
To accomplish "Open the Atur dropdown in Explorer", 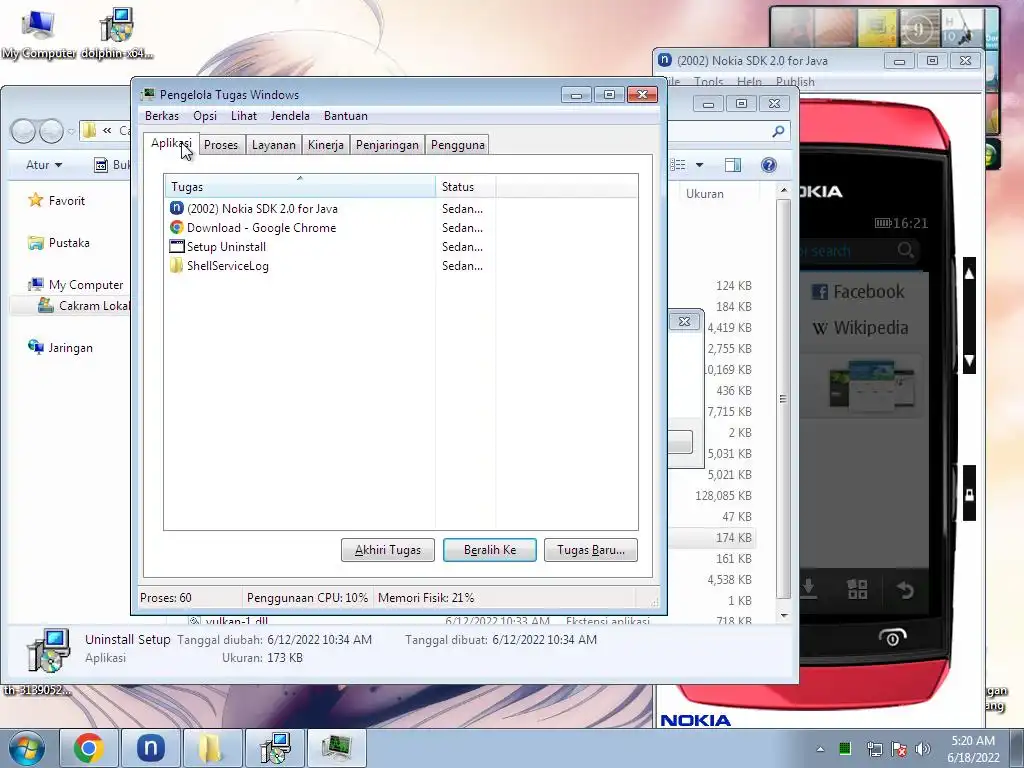I will tap(44, 165).
